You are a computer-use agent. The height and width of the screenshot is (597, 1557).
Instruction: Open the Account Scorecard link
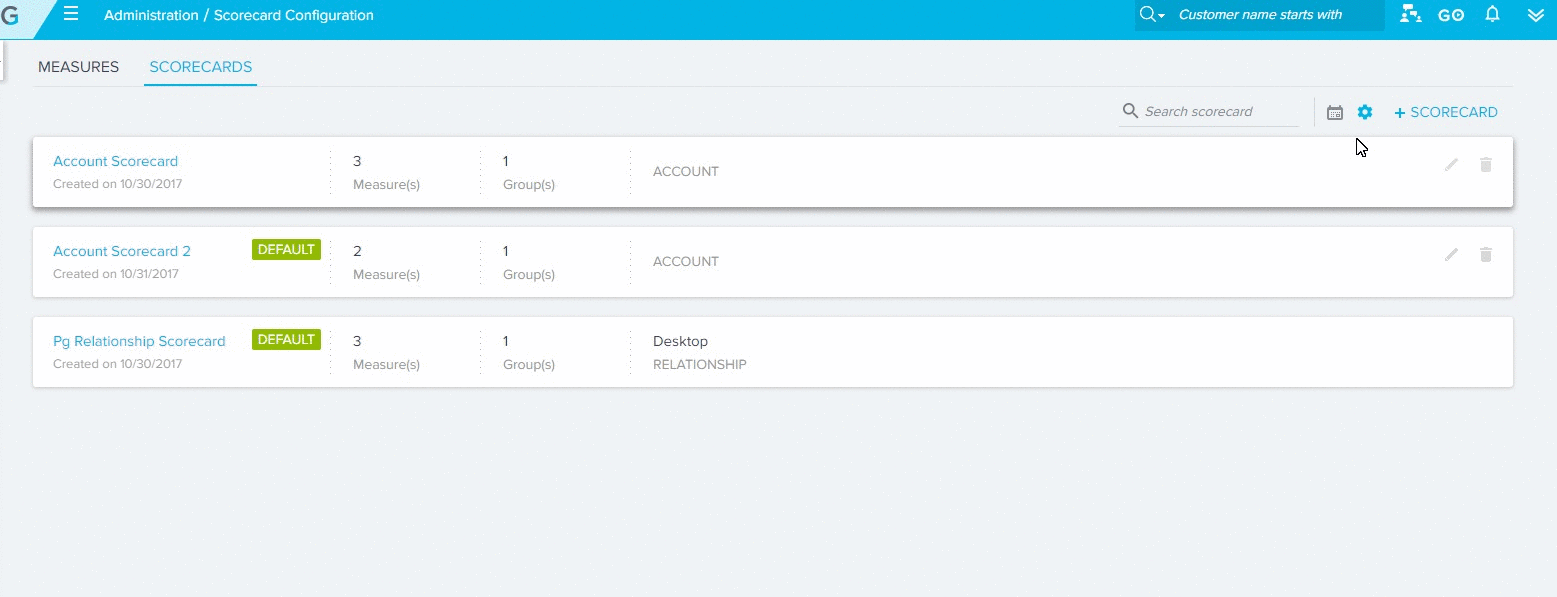tap(115, 161)
